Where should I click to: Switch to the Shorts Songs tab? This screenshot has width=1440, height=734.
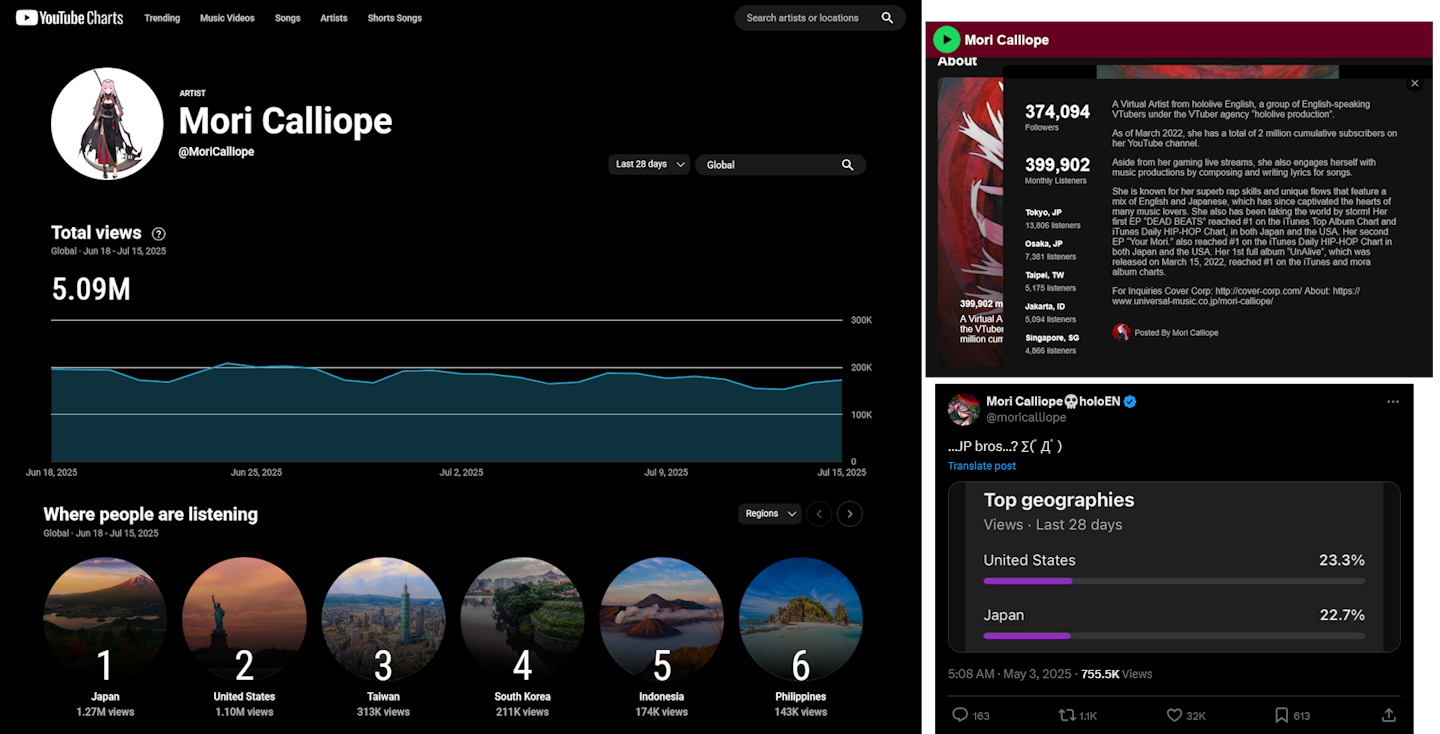coord(394,18)
